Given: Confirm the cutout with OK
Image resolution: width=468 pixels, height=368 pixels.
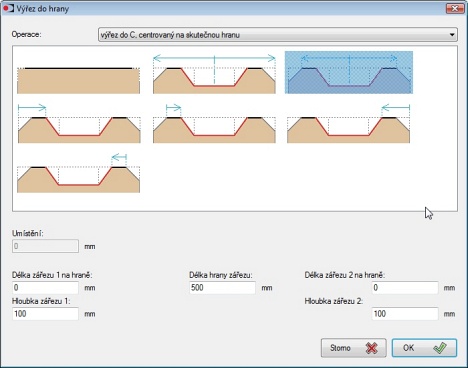Looking at the screenshot, I should click(x=424, y=348).
